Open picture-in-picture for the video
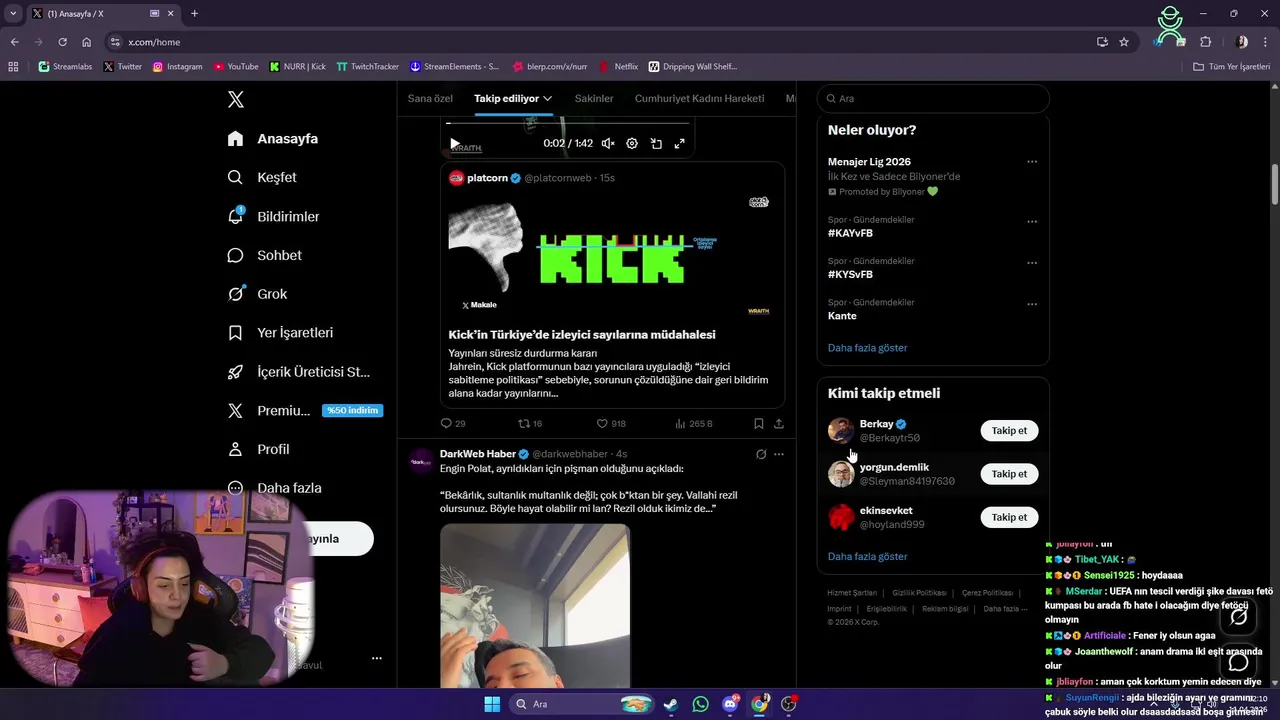The image size is (1280, 720). [x=656, y=144]
